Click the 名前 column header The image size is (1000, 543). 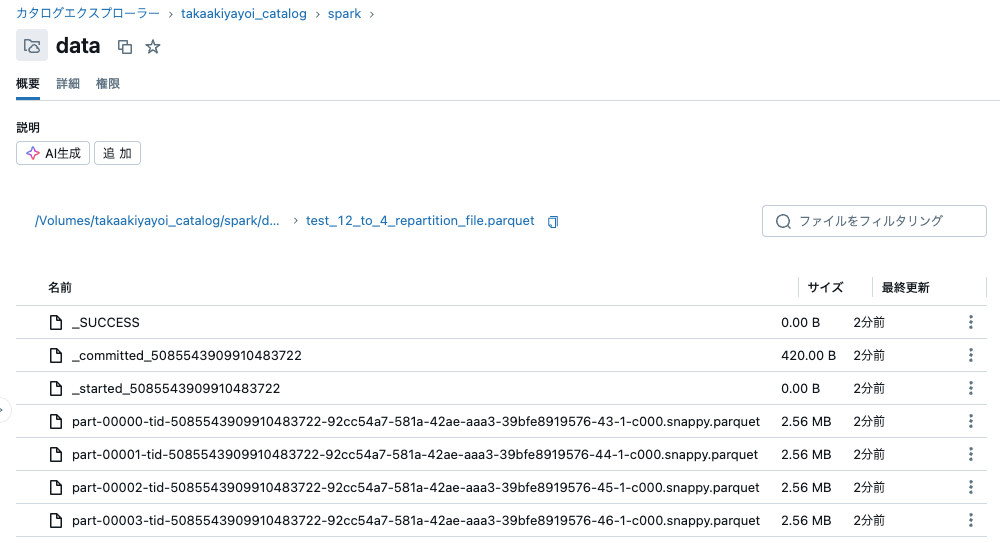coord(60,288)
